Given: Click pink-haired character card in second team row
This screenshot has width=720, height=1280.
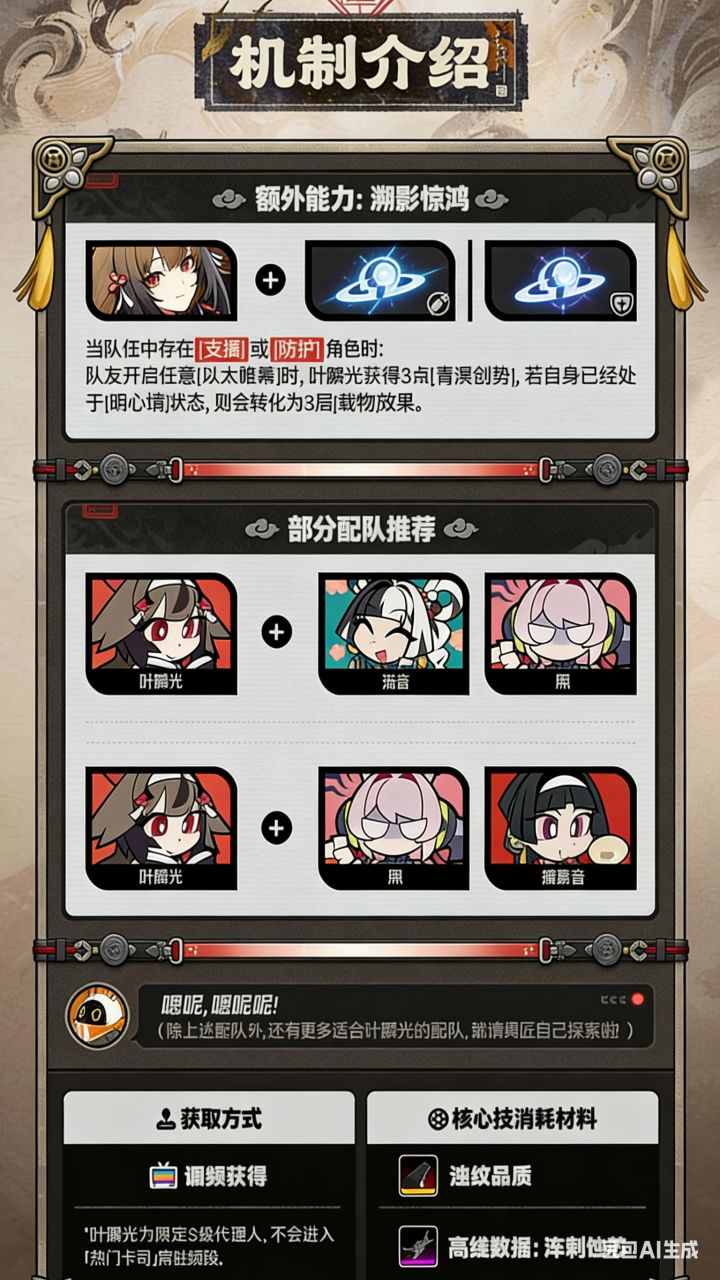Looking at the screenshot, I should [393, 828].
